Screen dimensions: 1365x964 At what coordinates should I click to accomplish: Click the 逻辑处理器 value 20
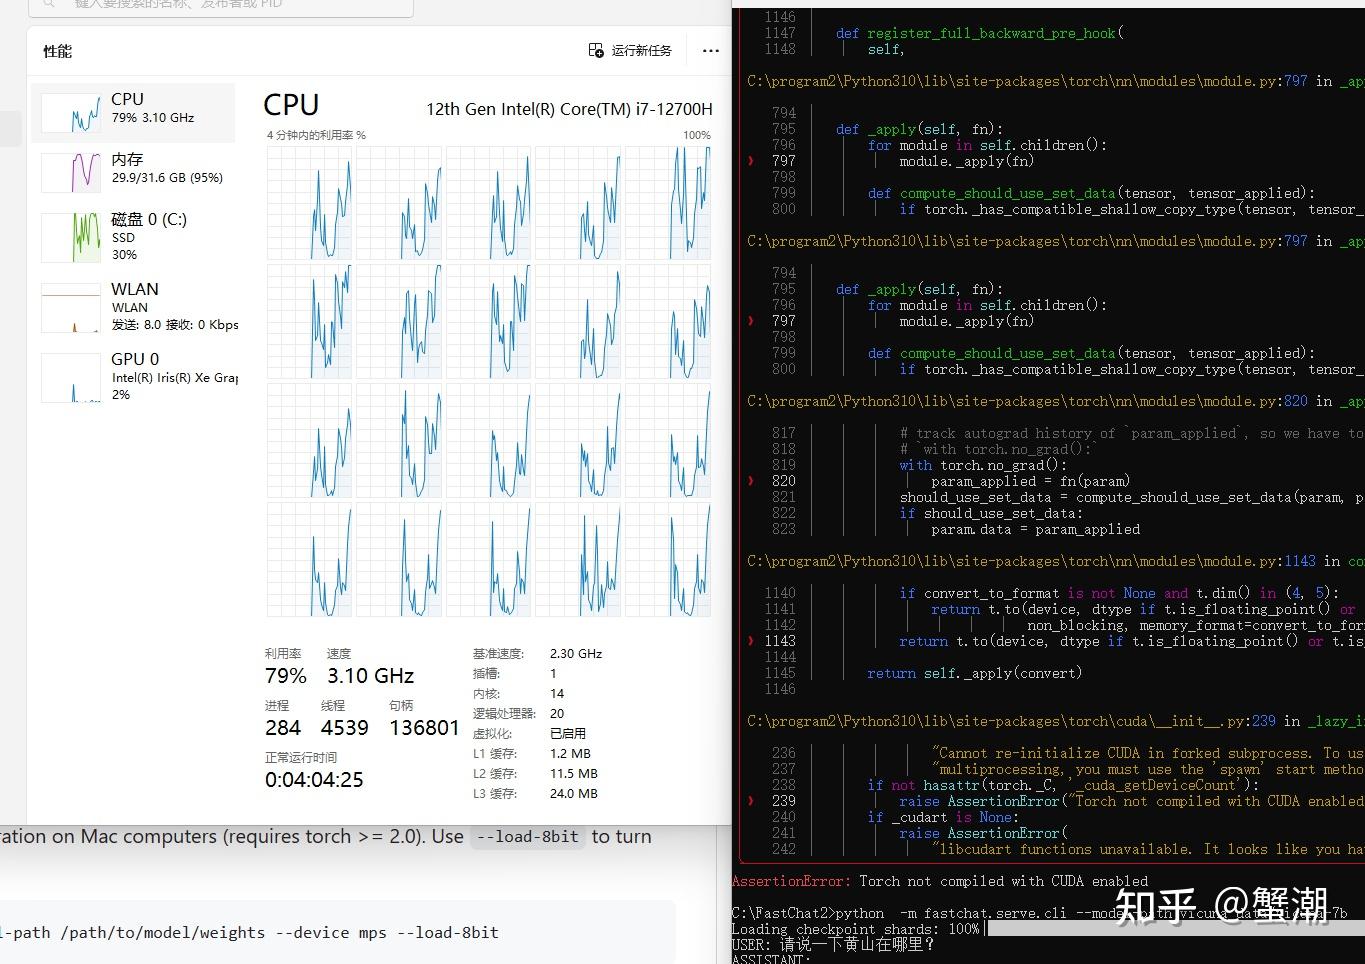pyautogui.click(x=557, y=714)
